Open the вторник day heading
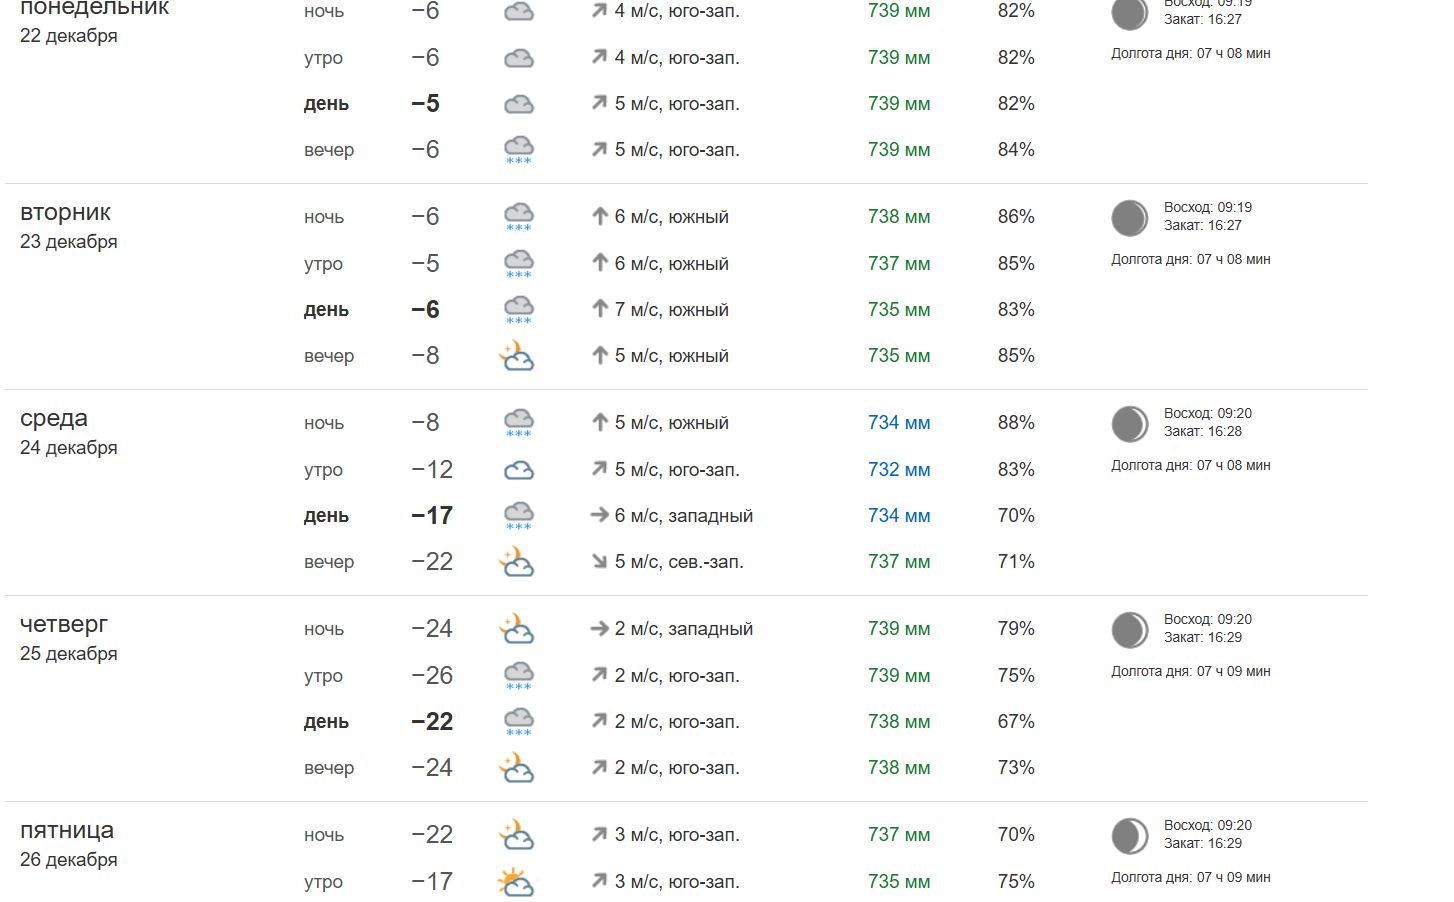The height and width of the screenshot is (902, 1454). (66, 213)
